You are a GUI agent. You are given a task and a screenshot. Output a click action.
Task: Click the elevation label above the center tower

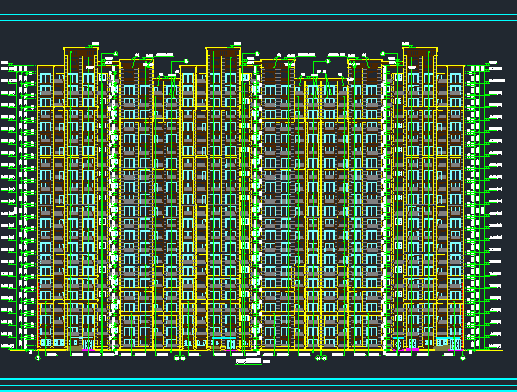[237, 44]
